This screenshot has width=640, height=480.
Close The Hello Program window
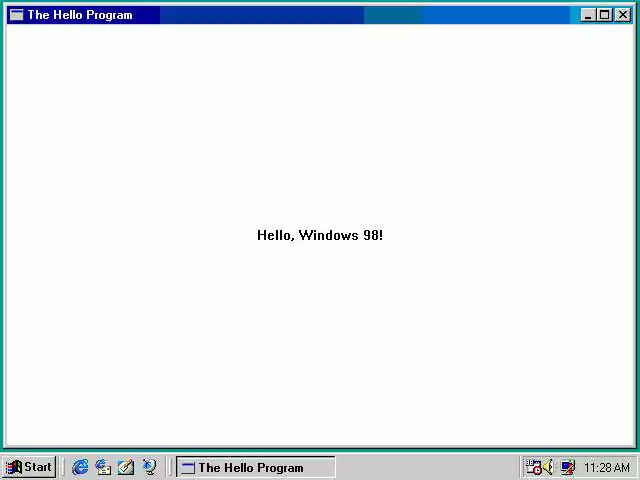[622, 15]
